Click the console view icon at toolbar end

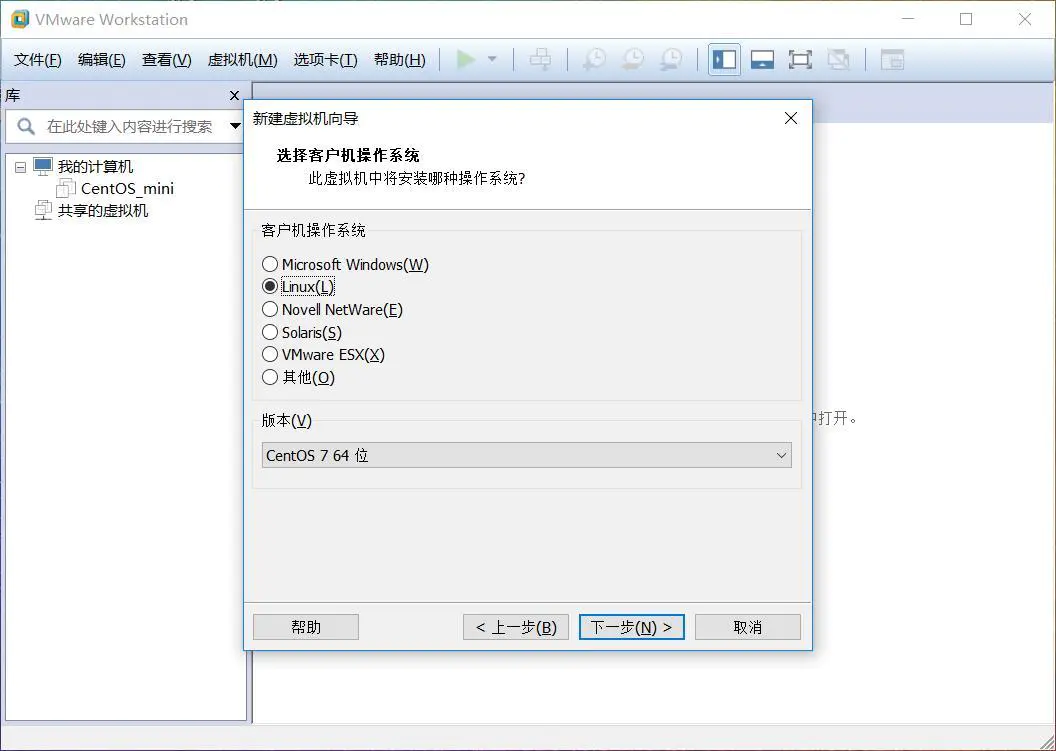tap(892, 59)
